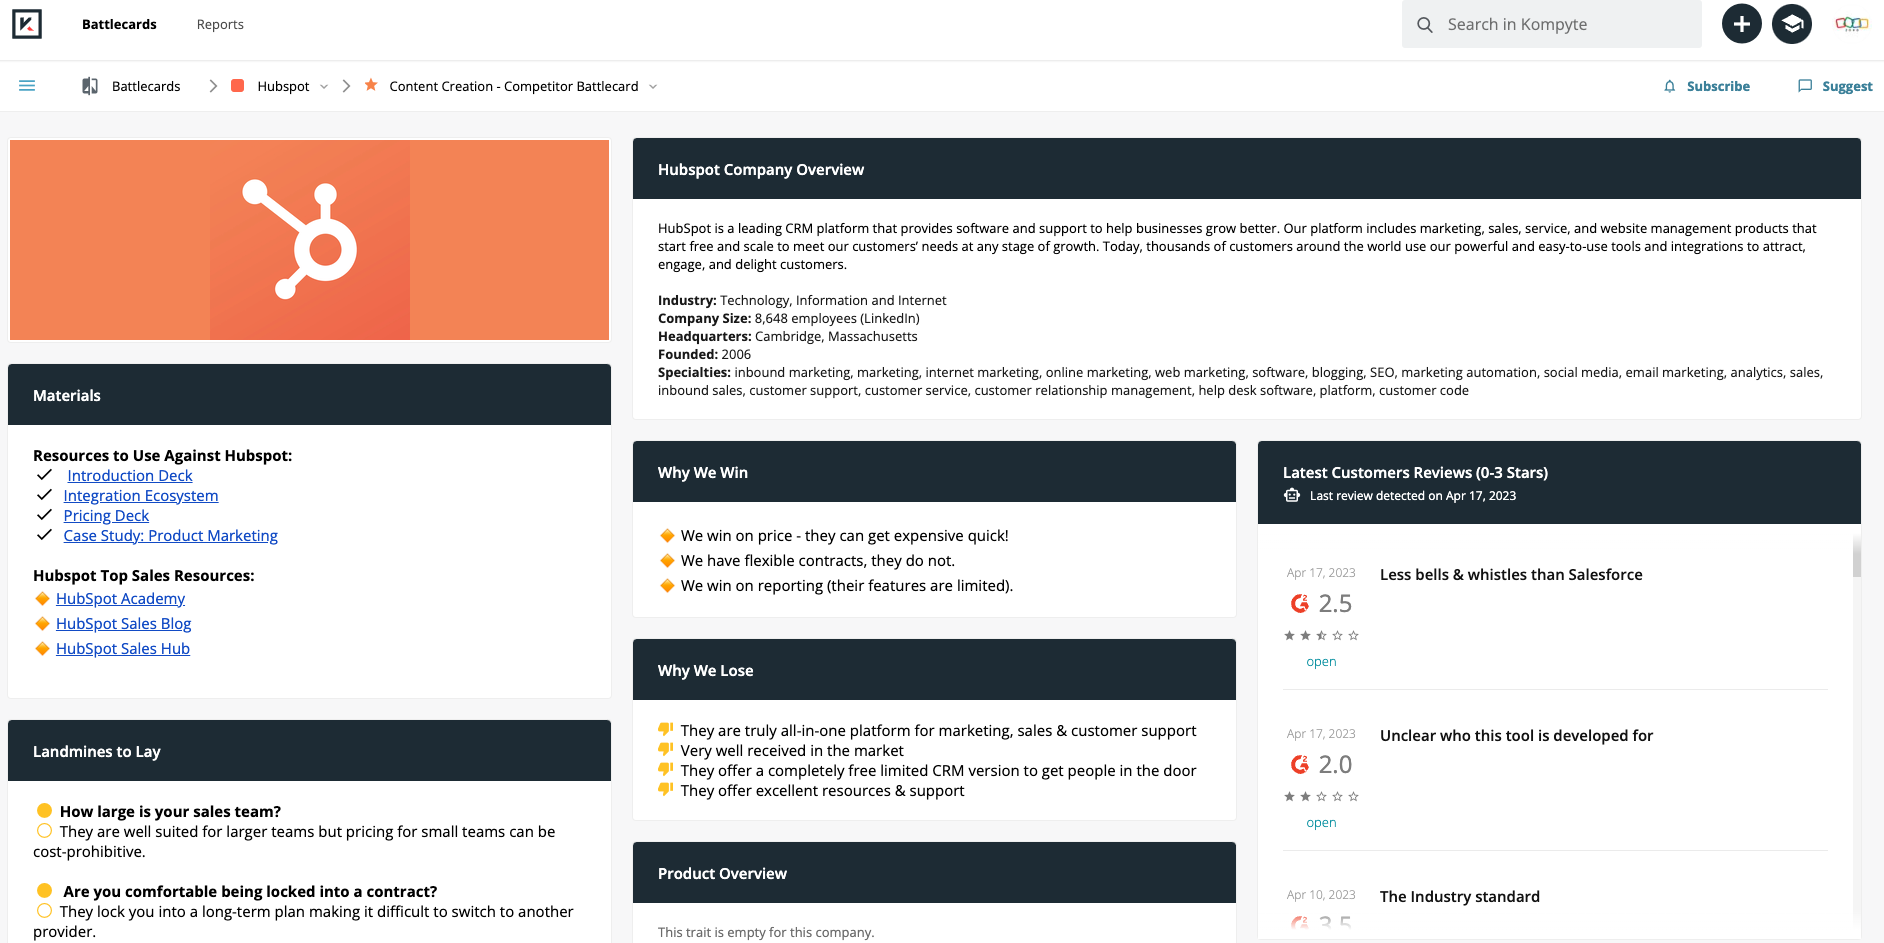Click the Landmines to Lay header

(309, 751)
